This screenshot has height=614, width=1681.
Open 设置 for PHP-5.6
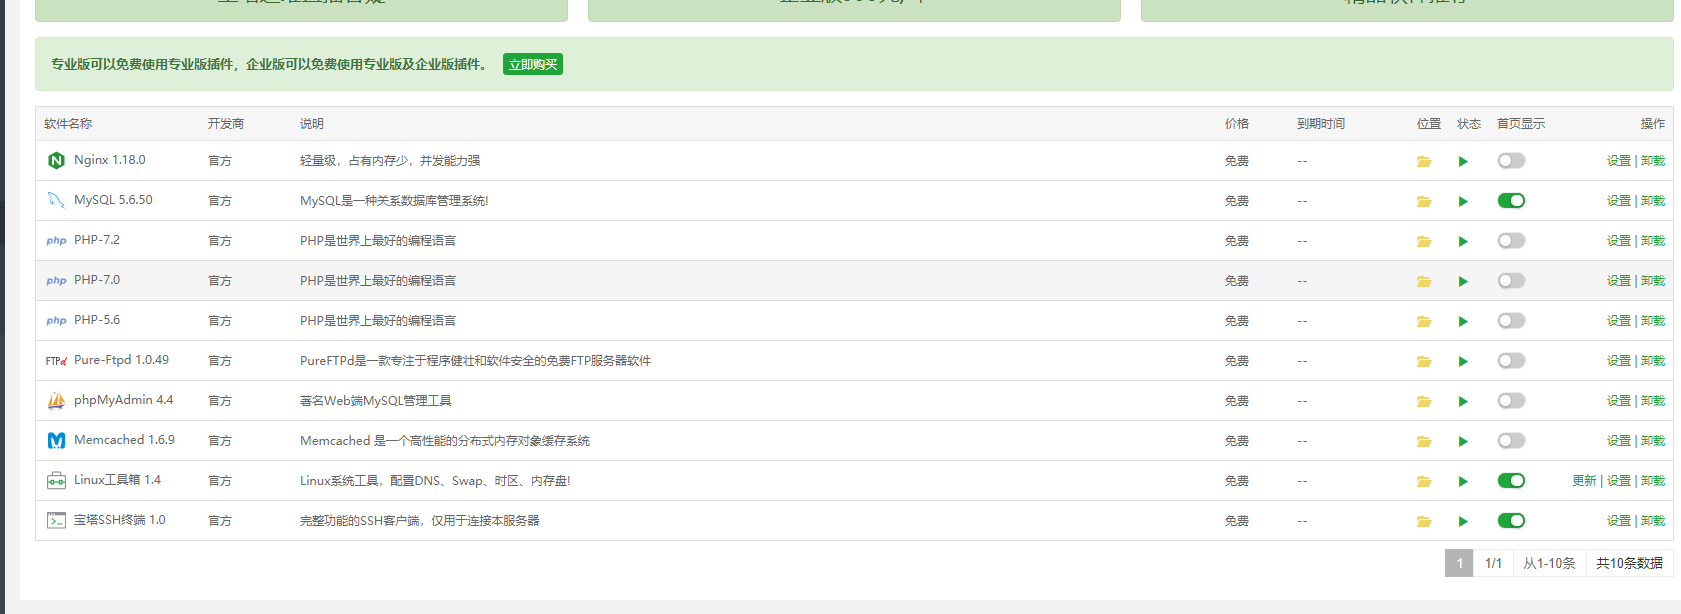tap(1619, 321)
